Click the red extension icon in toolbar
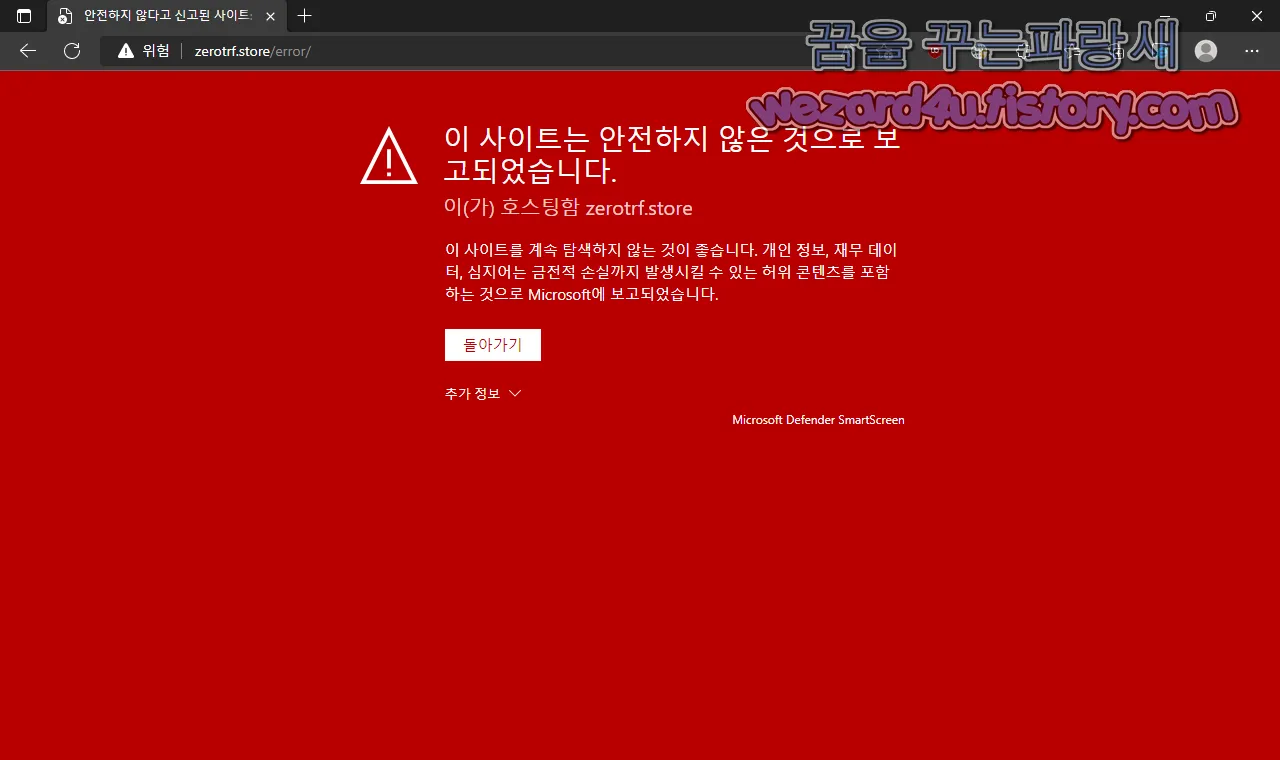Viewport: 1280px width, 760px height. 936,51
